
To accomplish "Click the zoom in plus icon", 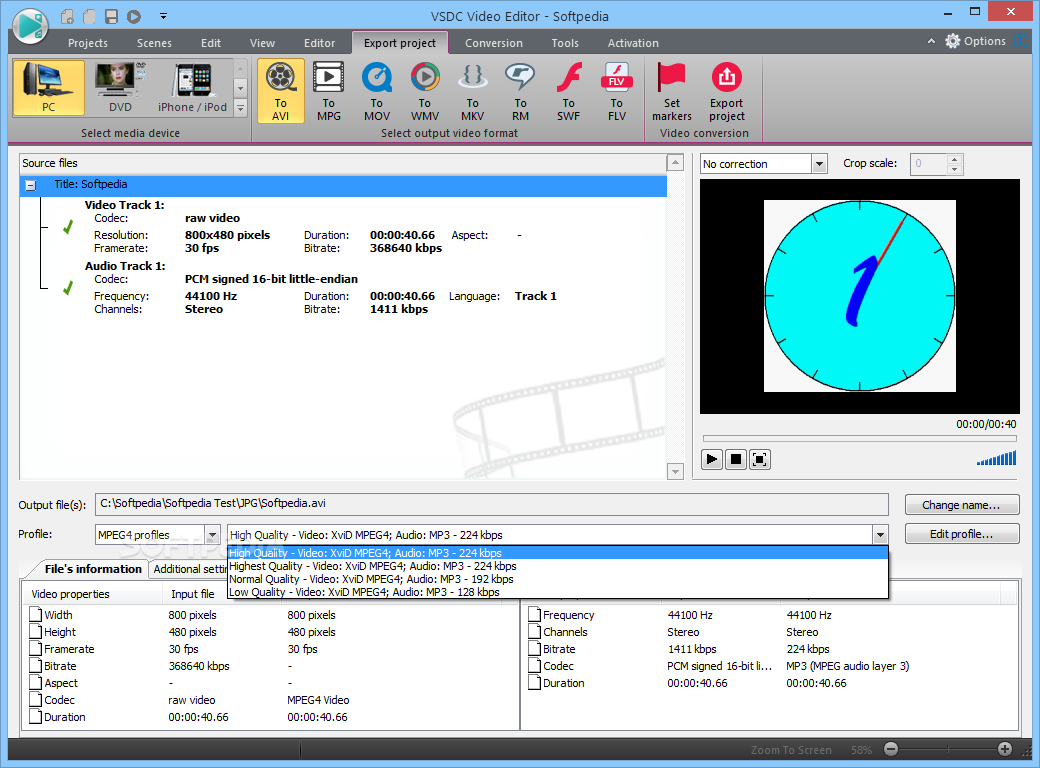I will coord(1005,749).
